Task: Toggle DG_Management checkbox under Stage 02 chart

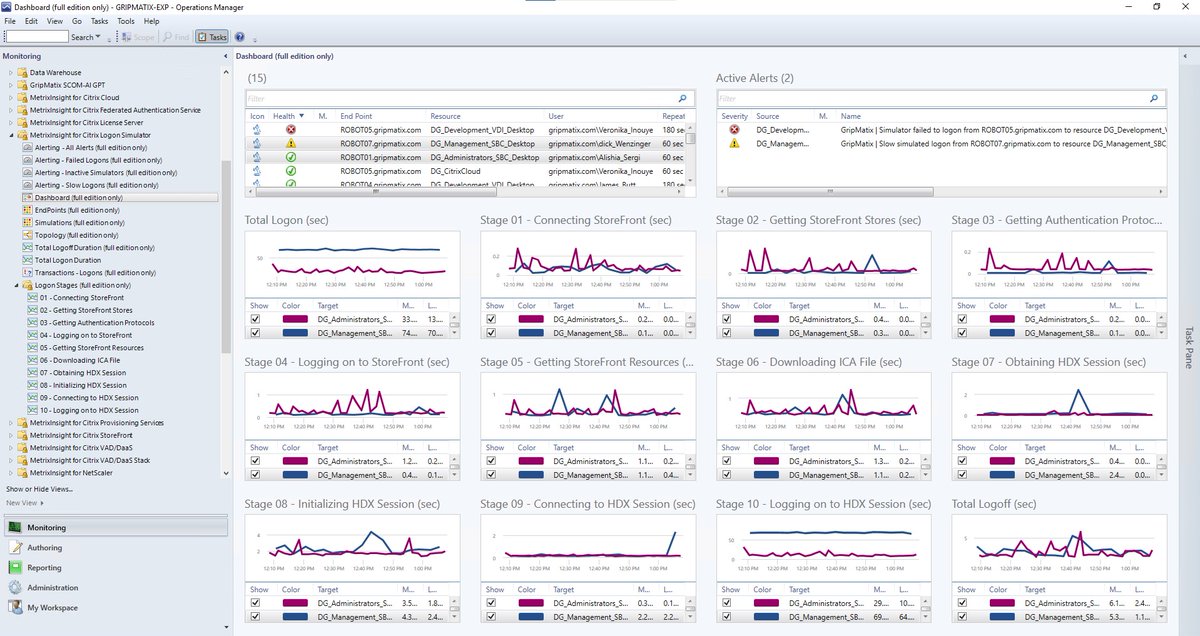Action: tap(726, 333)
